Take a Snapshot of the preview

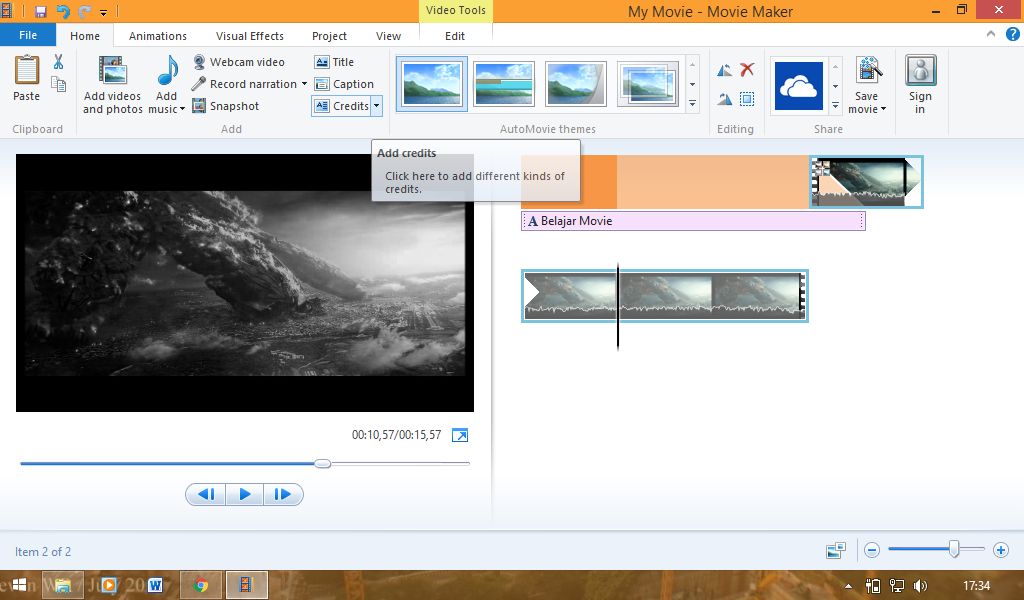coord(226,106)
